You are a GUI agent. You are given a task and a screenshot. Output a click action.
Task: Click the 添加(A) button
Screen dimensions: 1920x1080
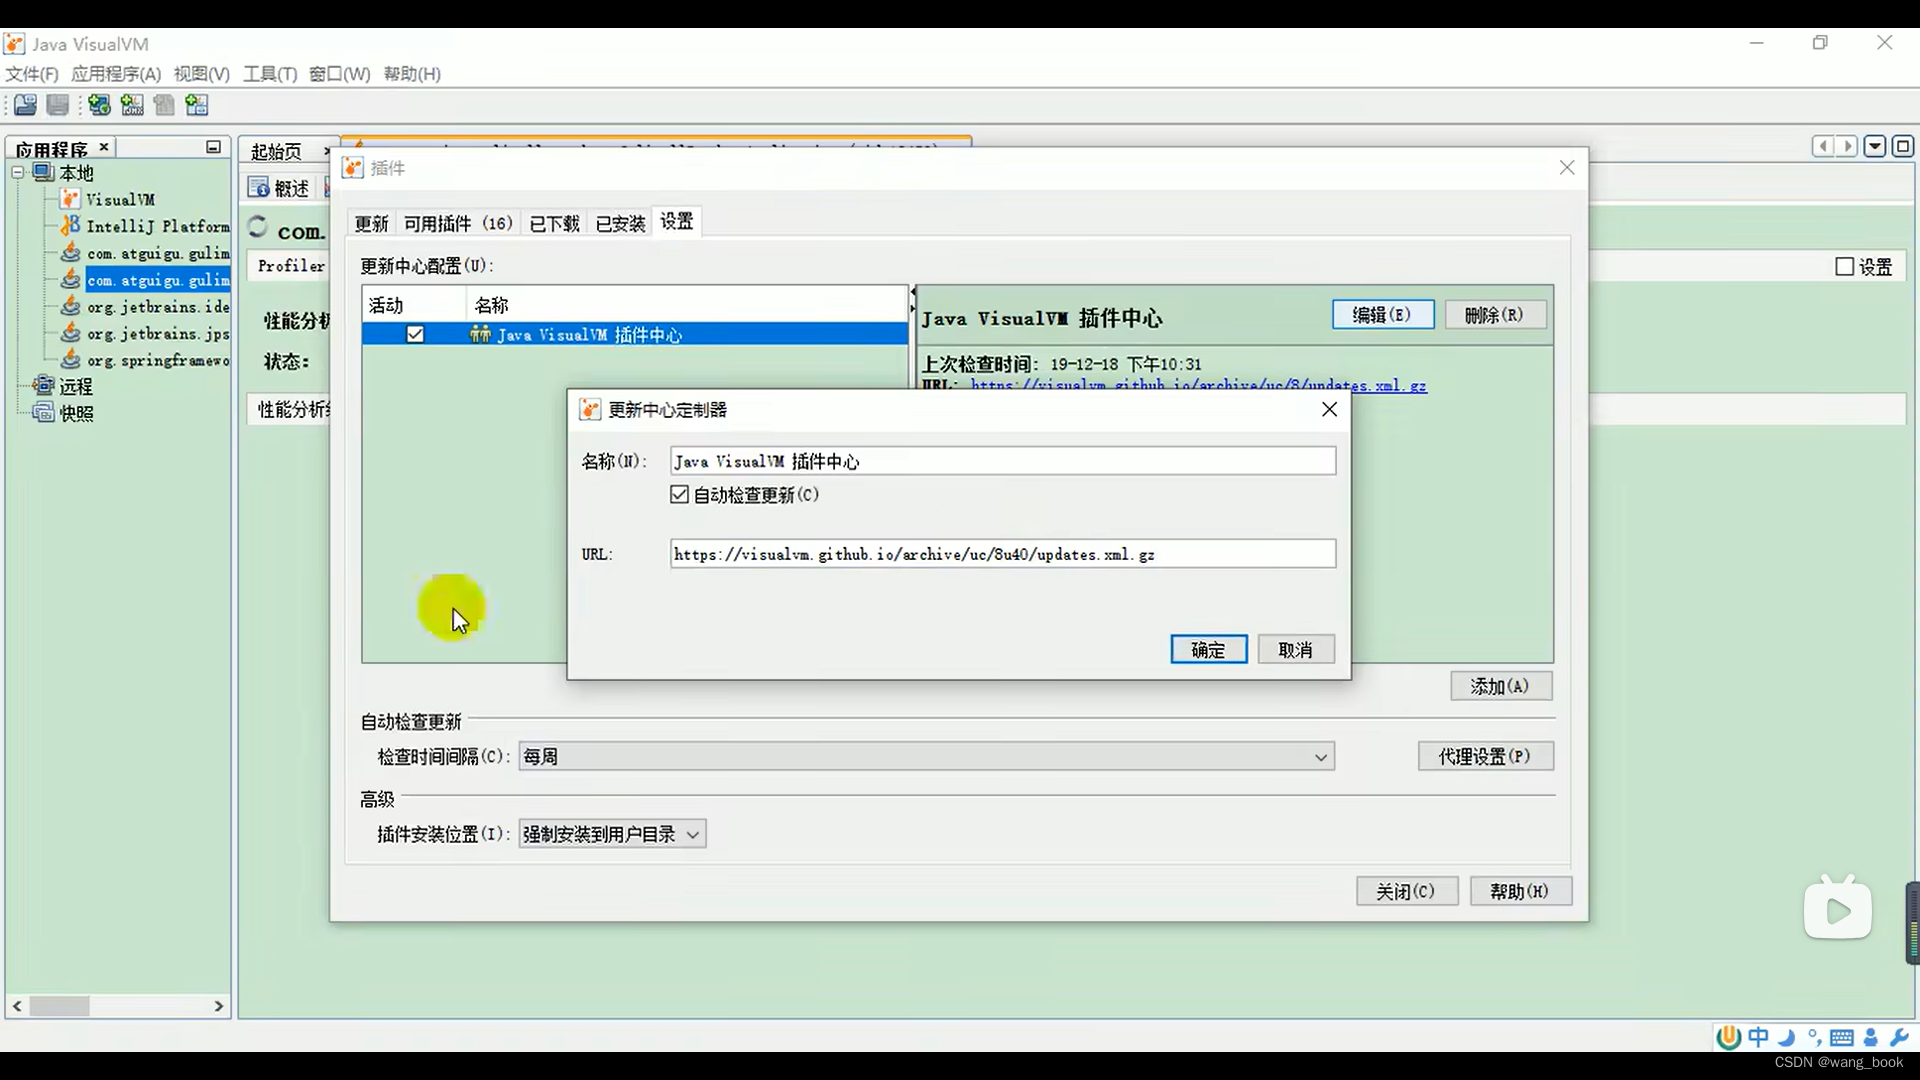(1501, 686)
